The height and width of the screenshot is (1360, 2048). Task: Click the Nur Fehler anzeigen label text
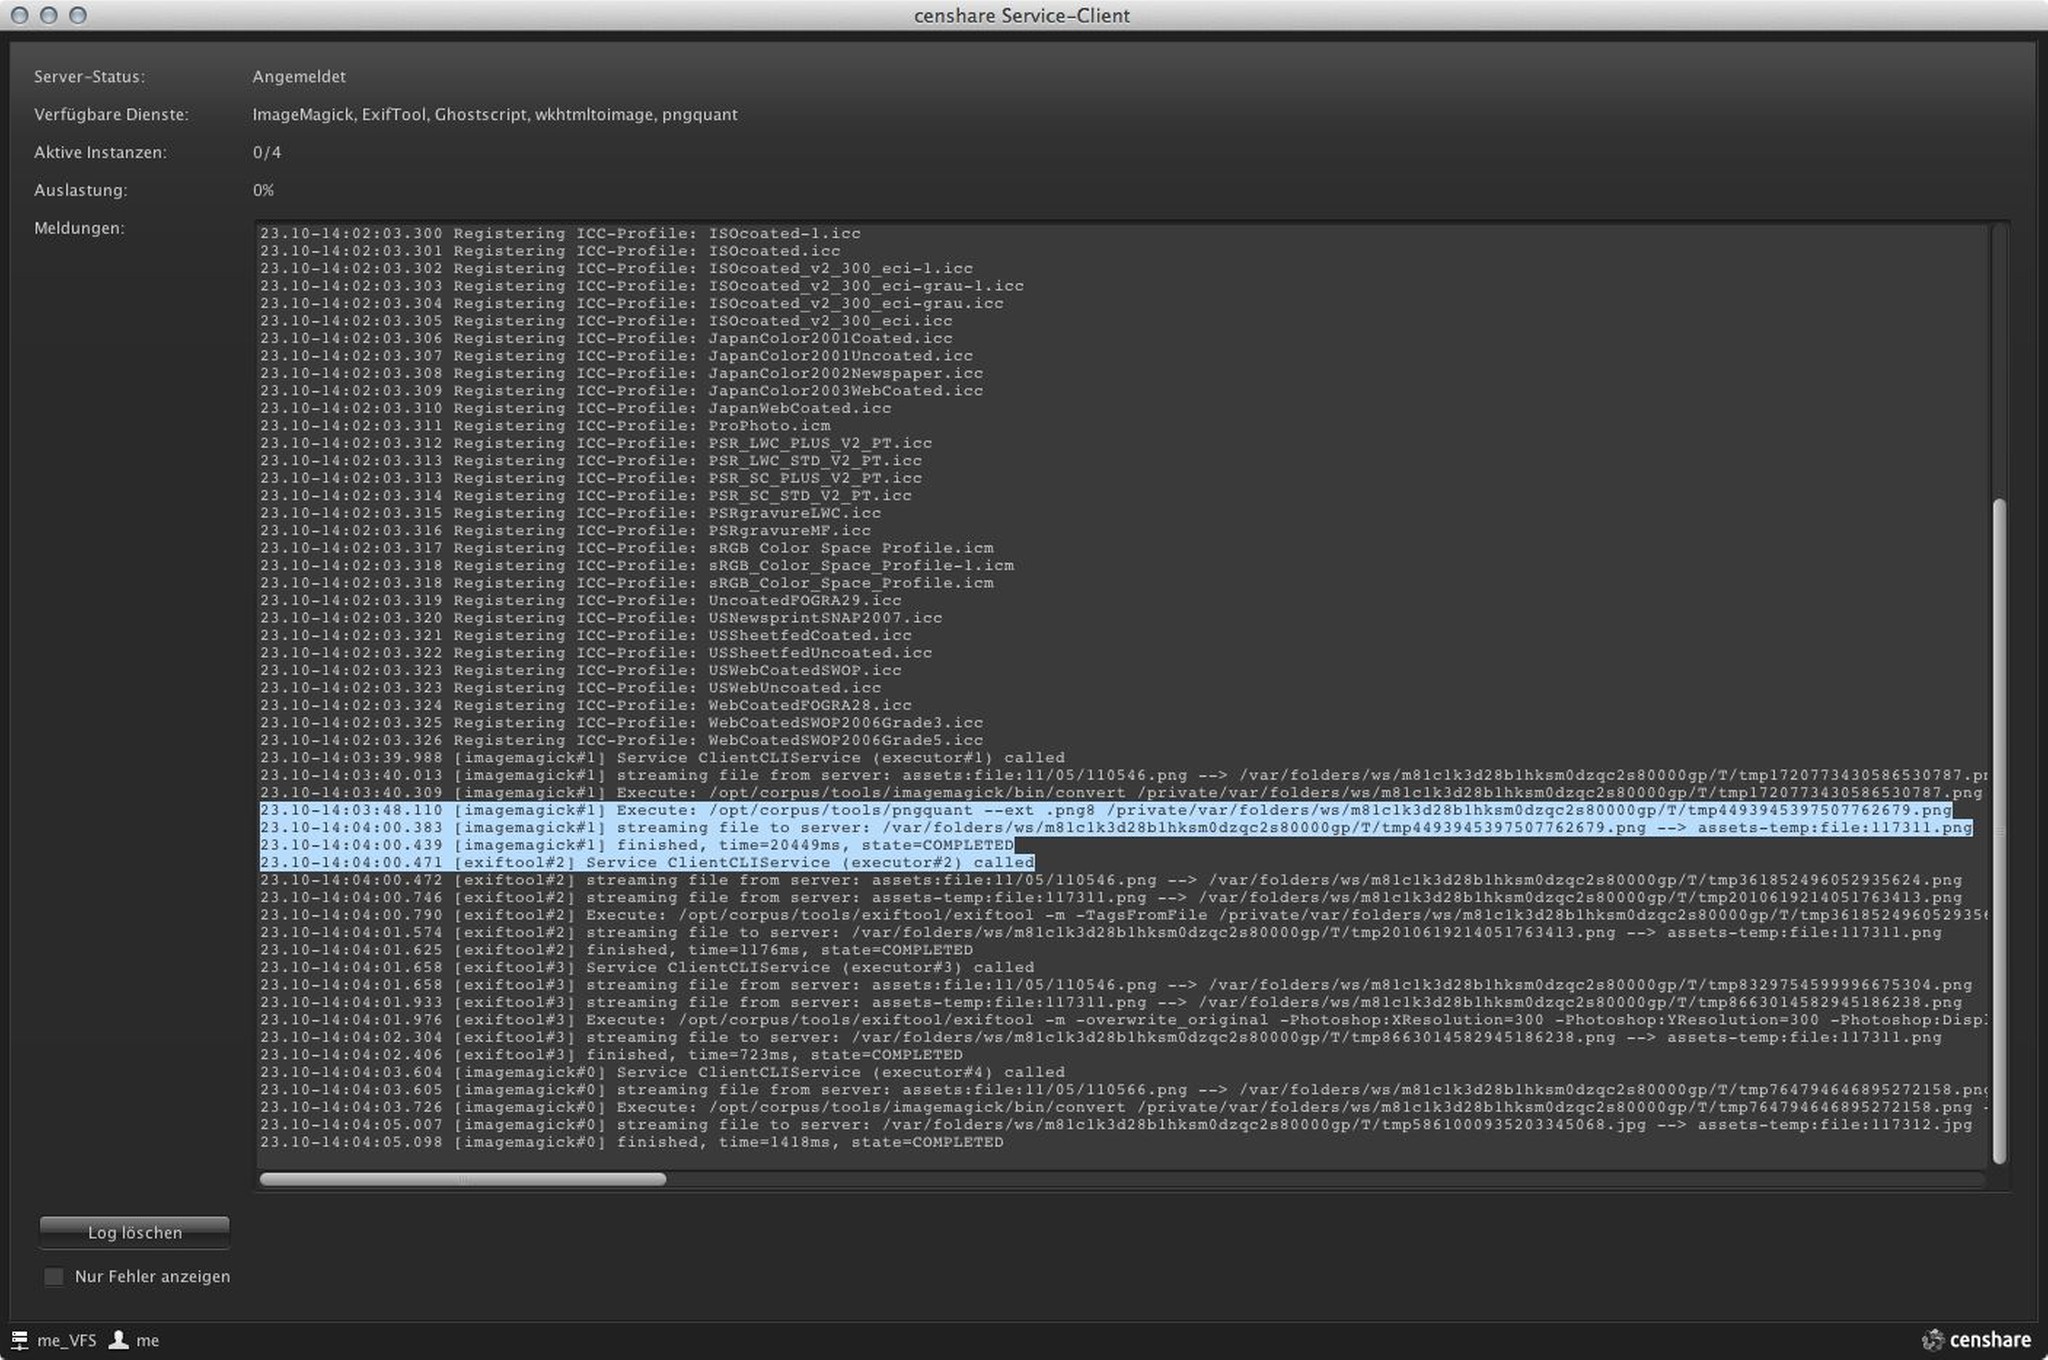tap(152, 1277)
